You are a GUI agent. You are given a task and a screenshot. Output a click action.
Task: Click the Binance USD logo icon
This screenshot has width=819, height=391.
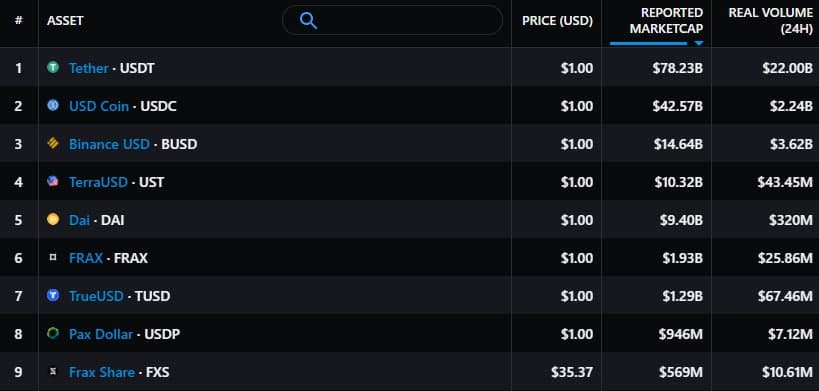[53, 144]
